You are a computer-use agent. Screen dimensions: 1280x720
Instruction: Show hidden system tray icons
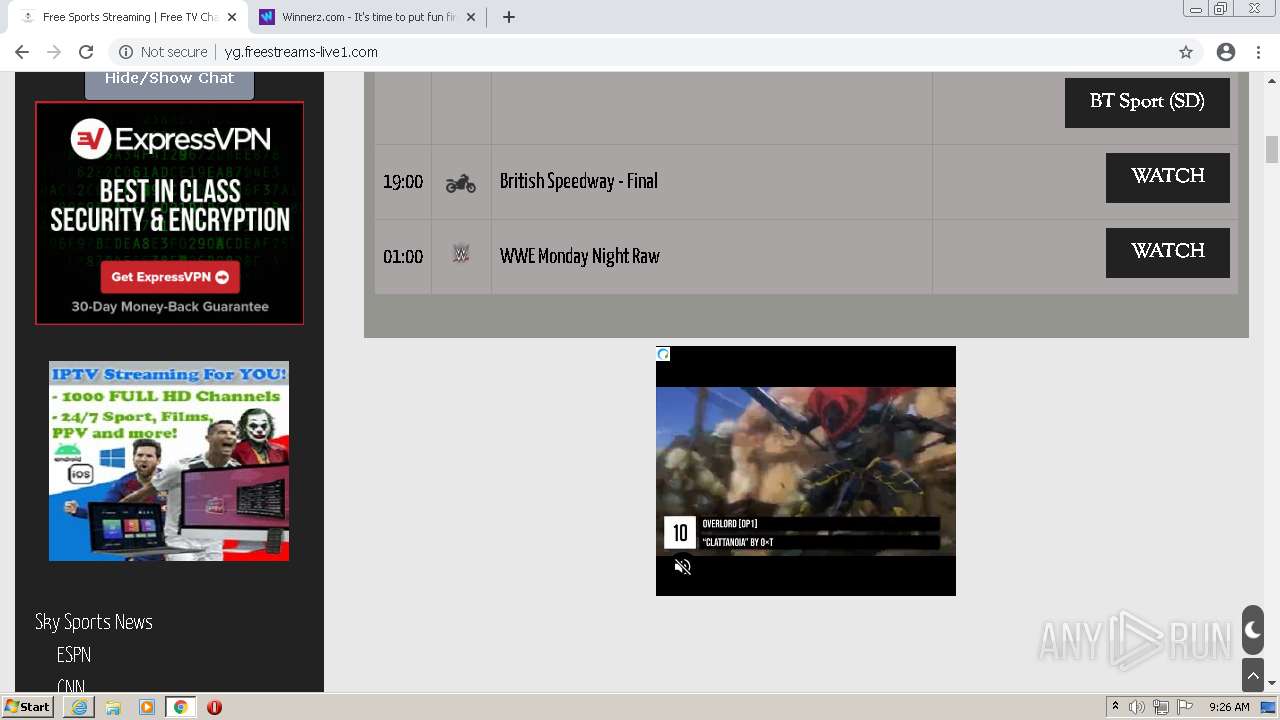point(1115,707)
